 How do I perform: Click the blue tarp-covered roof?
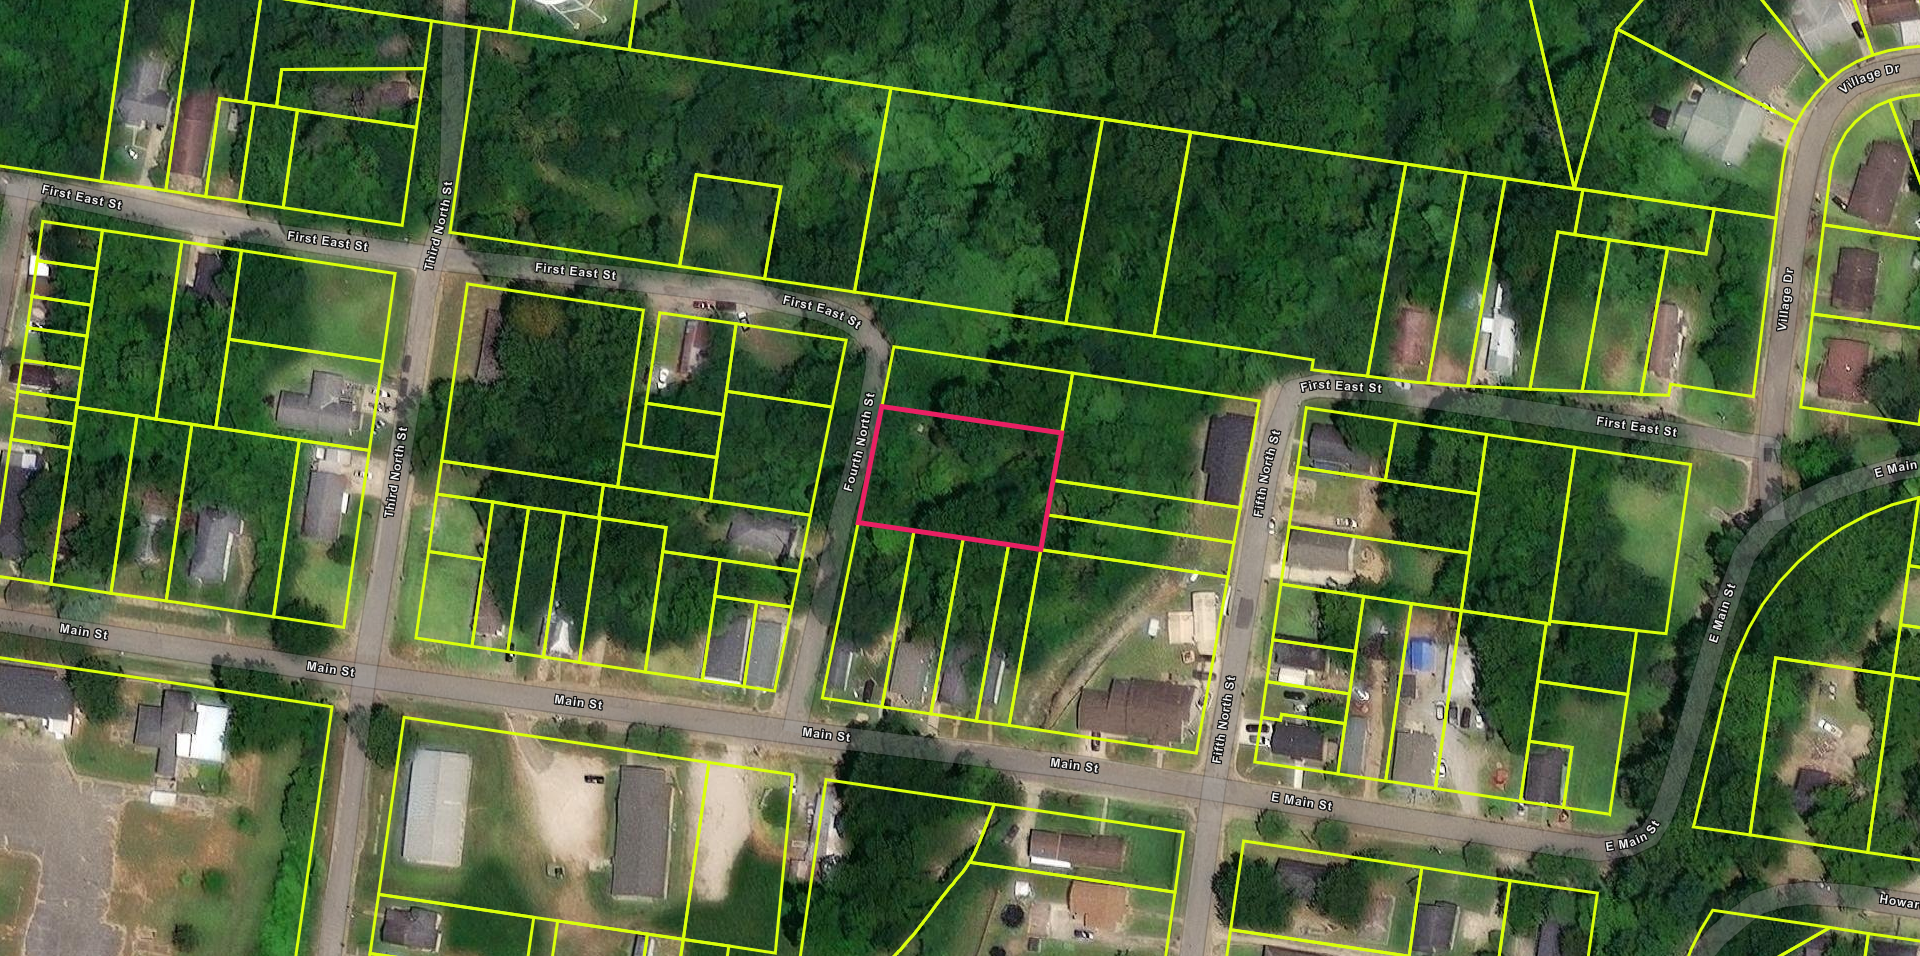coord(1421,655)
